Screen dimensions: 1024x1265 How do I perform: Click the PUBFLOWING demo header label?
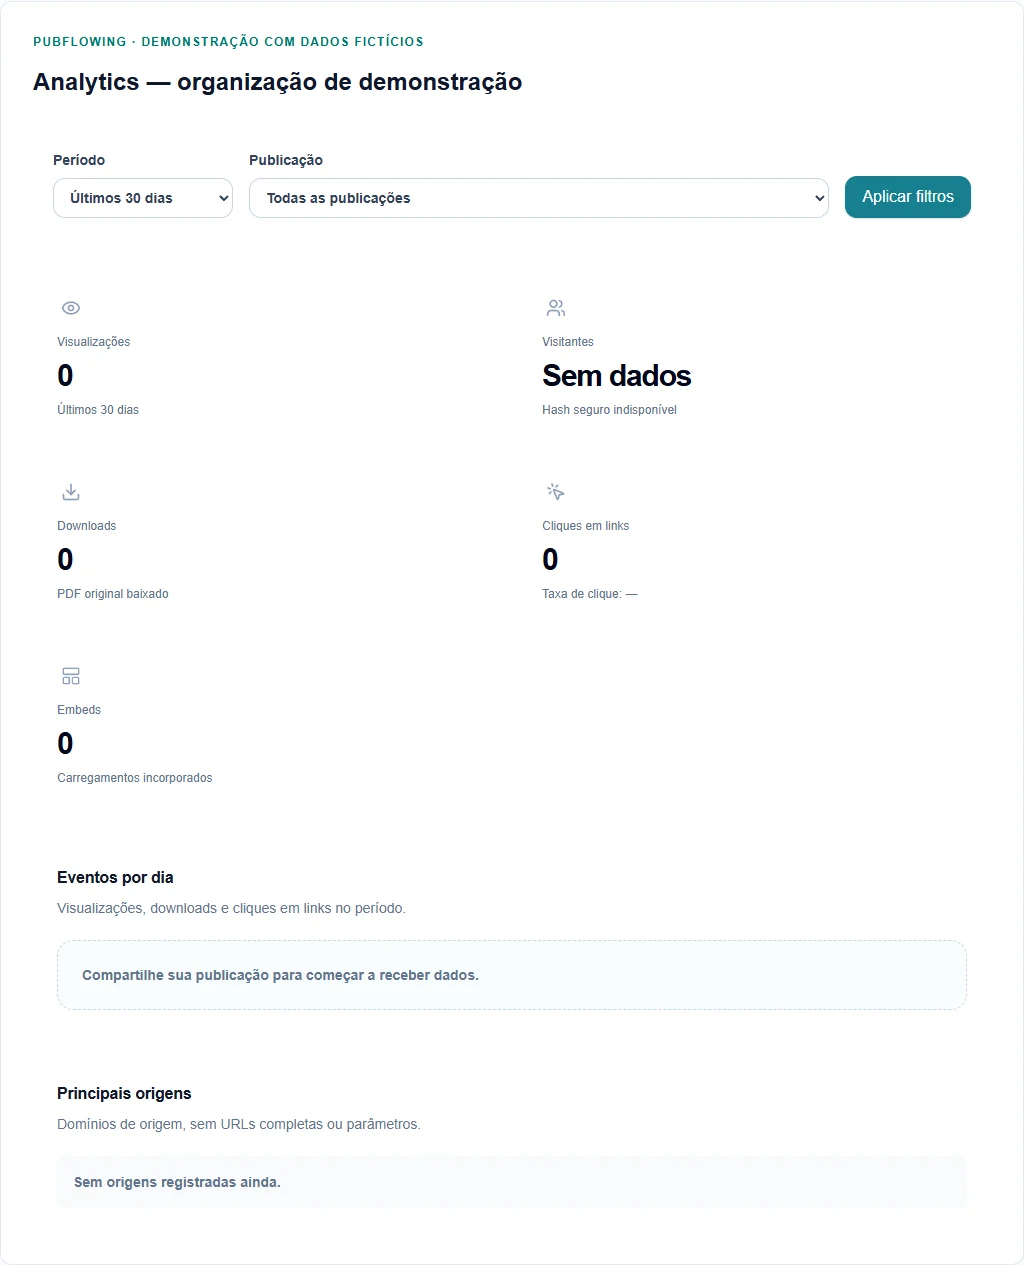tap(229, 42)
